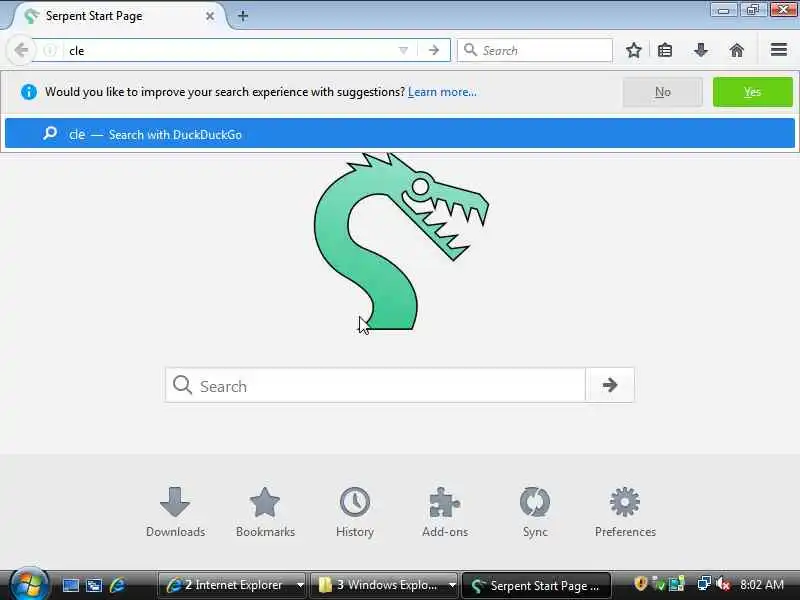Click the back navigation arrow
This screenshot has width=800, height=600.
(x=21, y=50)
